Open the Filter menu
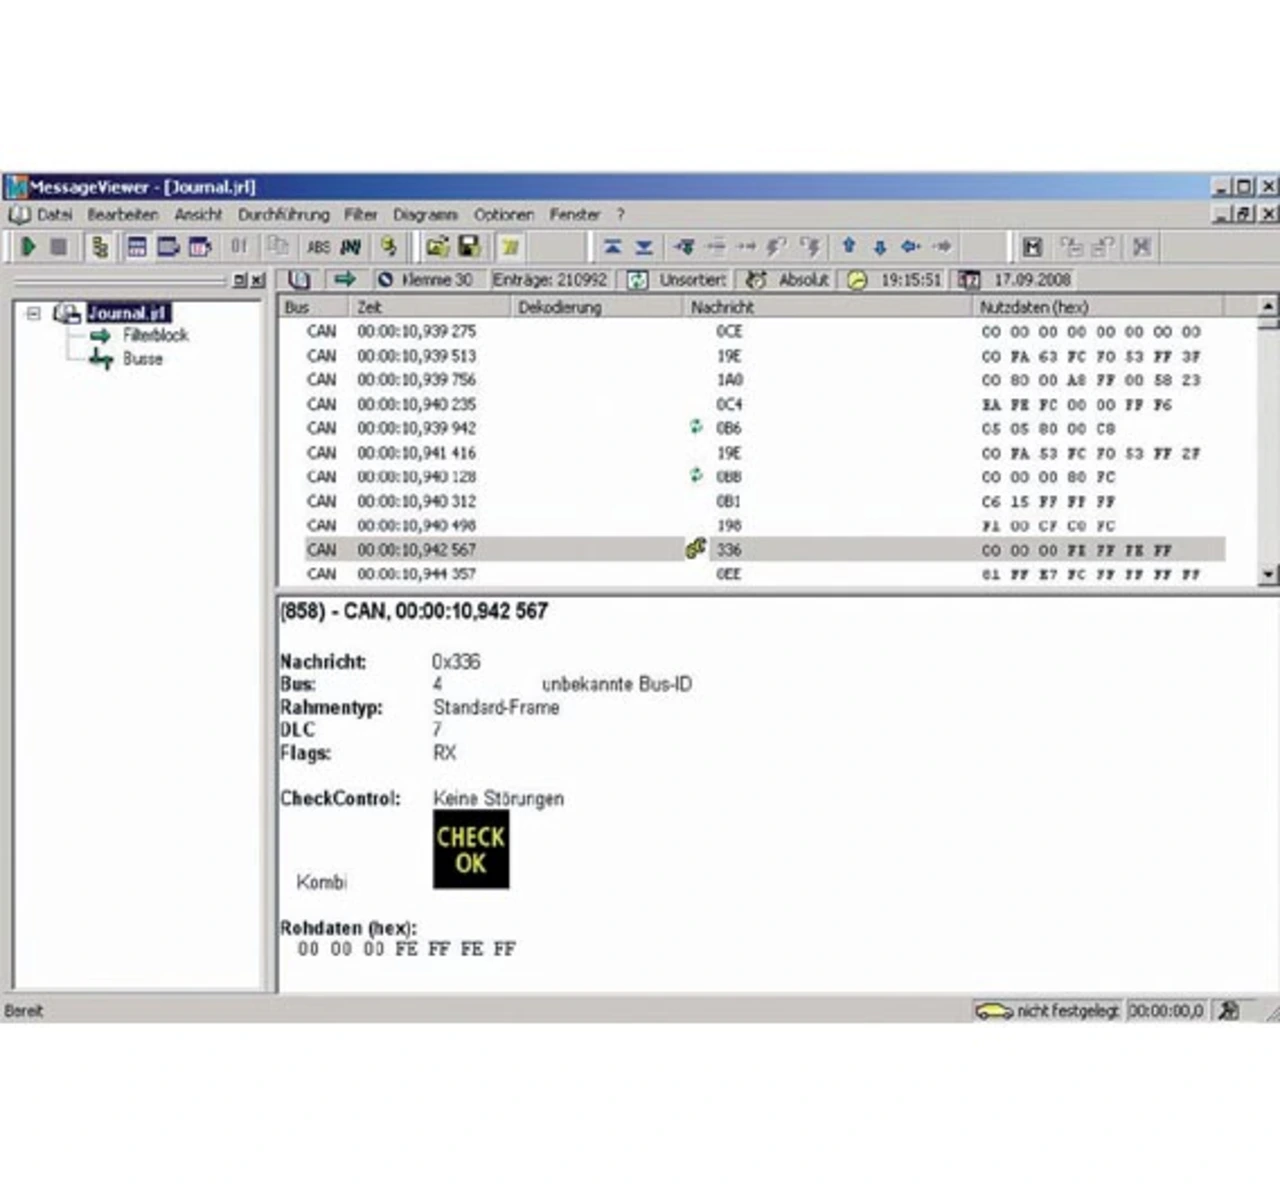The image size is (1280, 1190). [x=360, y=214]
